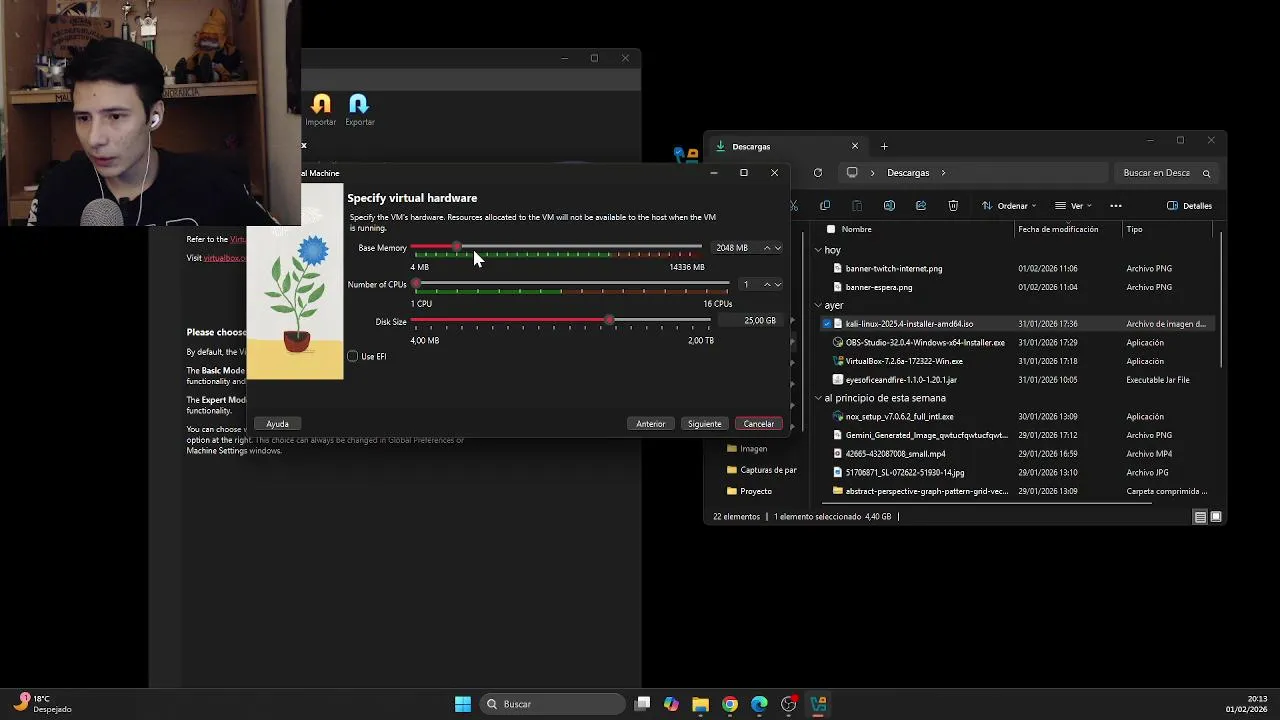Decrease Number of CPUs with down arrow
This screenshot has width=1280, height=720.
[x=778, y=285]
